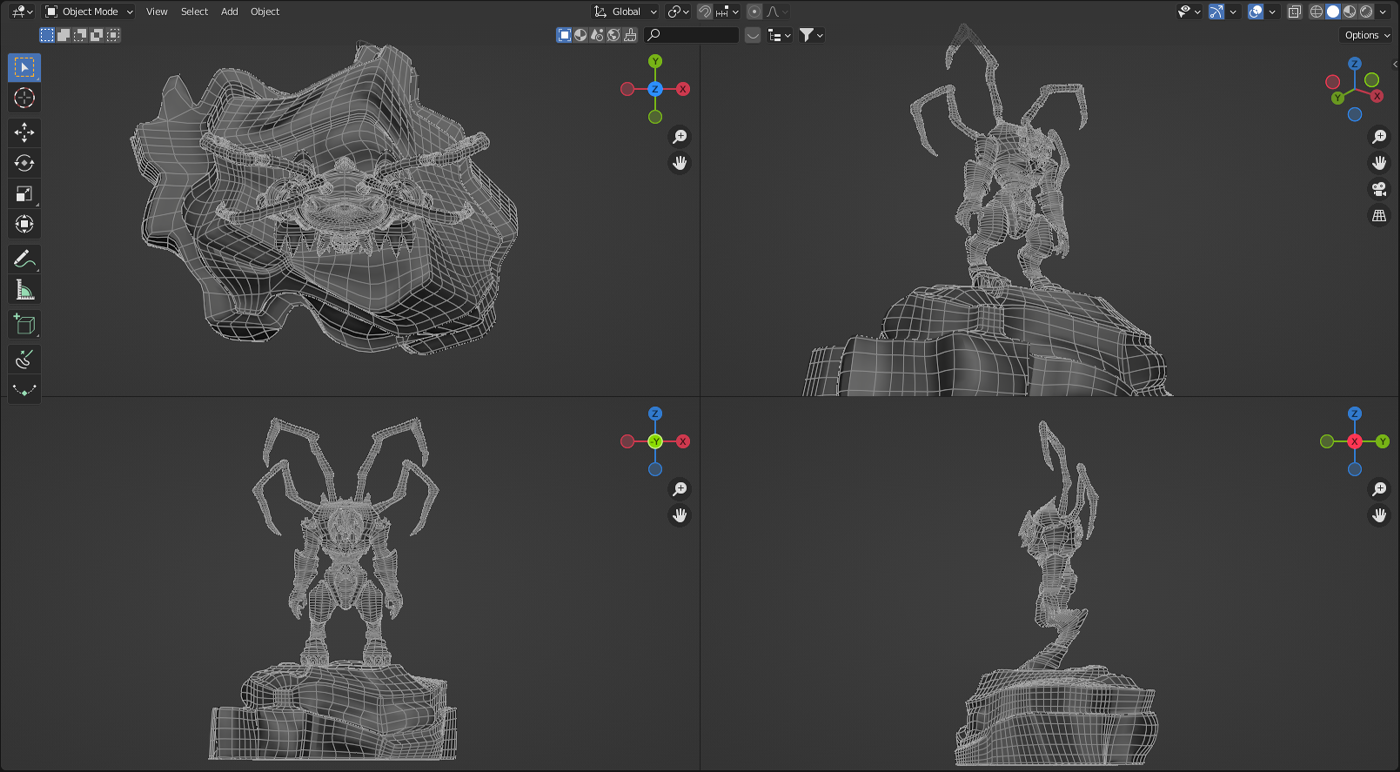Click the pan hand icon in bottom-right viewport
The height and width of the screenshot is (772, 1400).
tap(1379, 515)
